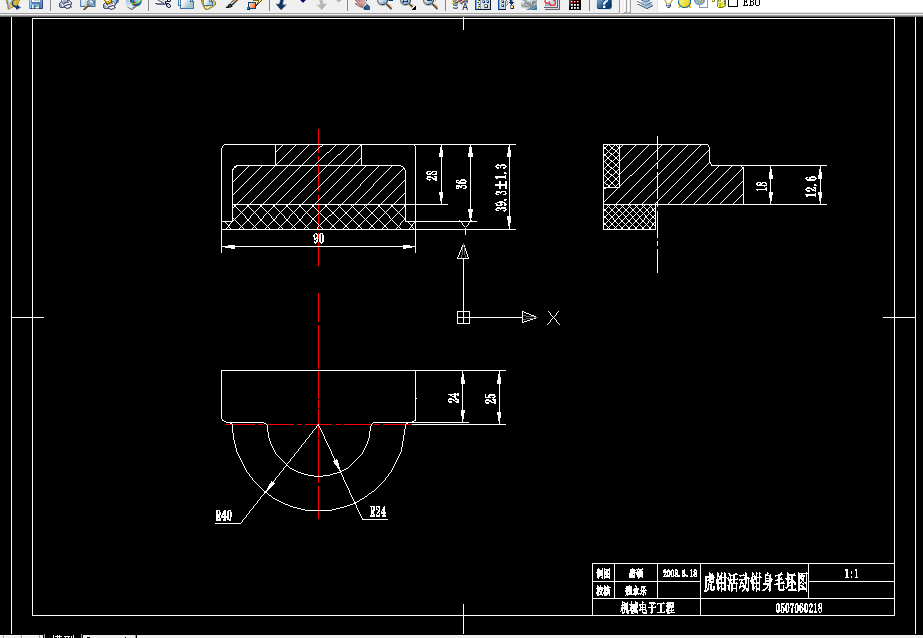Toggle viewport freeze for the EBU layer
Screen dimensions: 923x638
pos(701,3)
